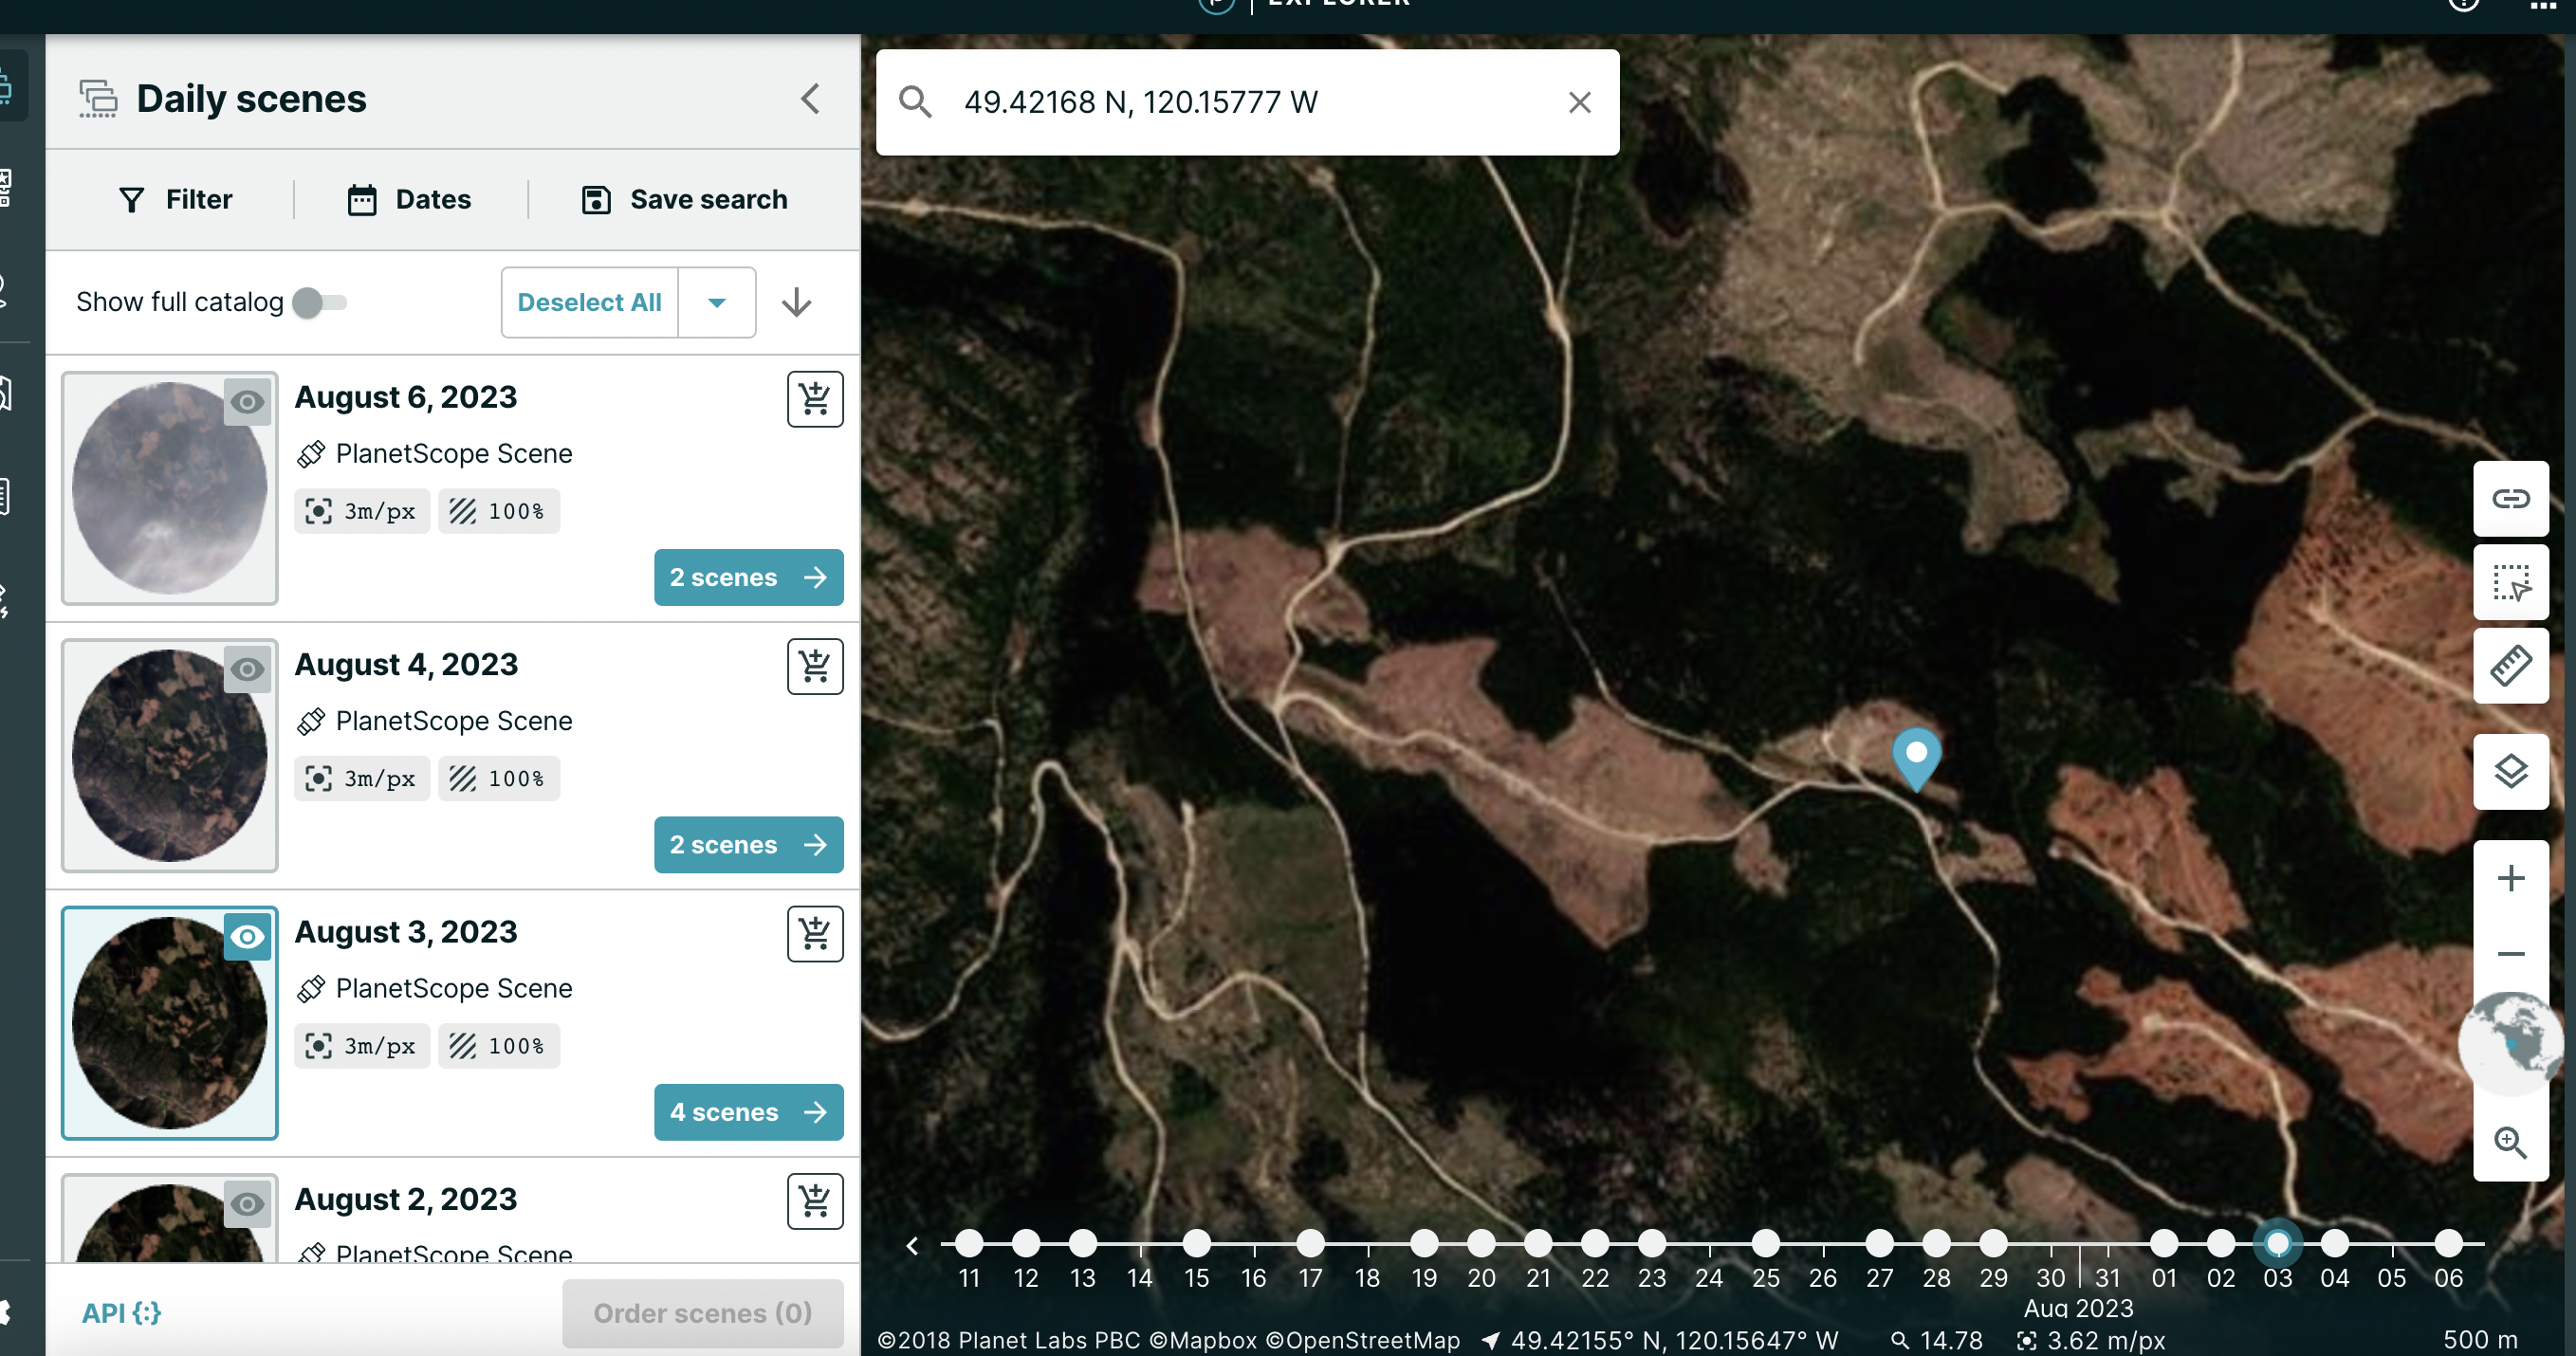
Task: Expand 2 scenes for August 6, 2023
Action: (x=748, y=577)
